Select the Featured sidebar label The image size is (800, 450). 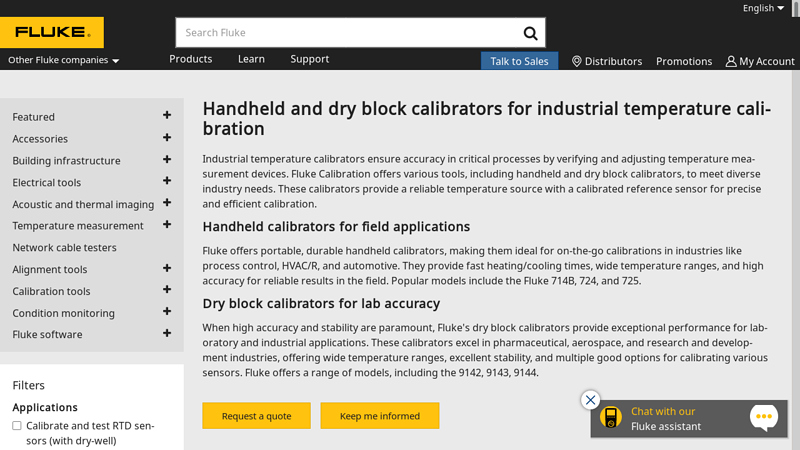point(33,117)
